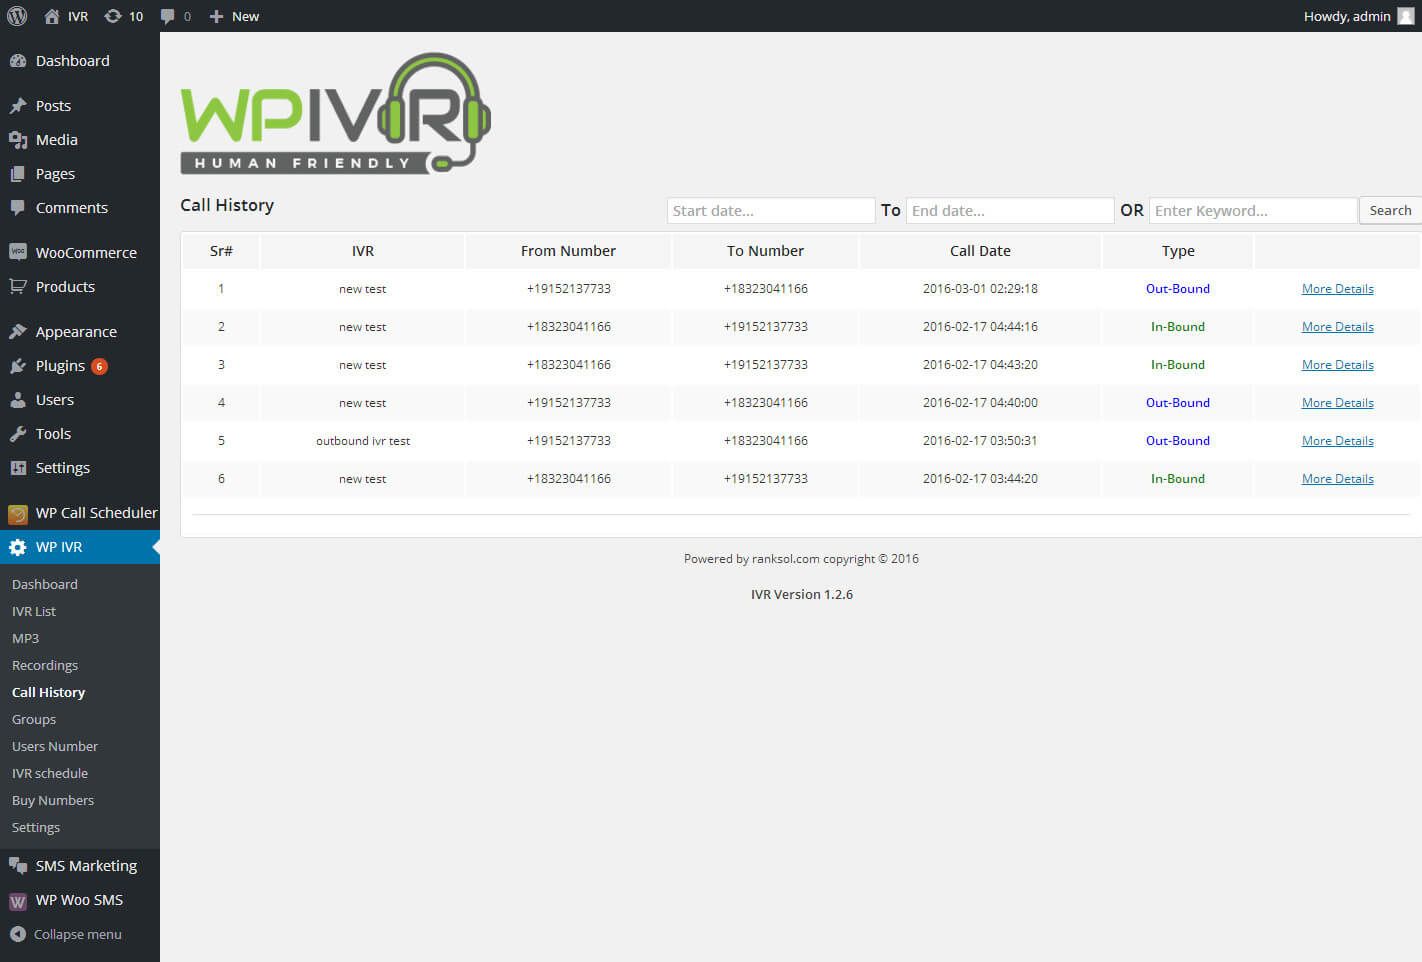Click call date 2016-03-01 02:29:18
Viewport: 1422px width, 962px height.
[980, 289]
